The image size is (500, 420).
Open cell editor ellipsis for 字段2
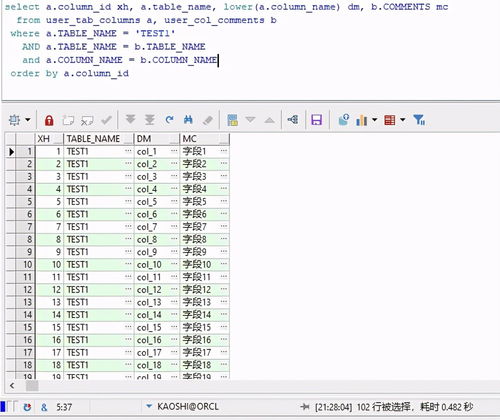pyautogui.click(x=224, y=164)
